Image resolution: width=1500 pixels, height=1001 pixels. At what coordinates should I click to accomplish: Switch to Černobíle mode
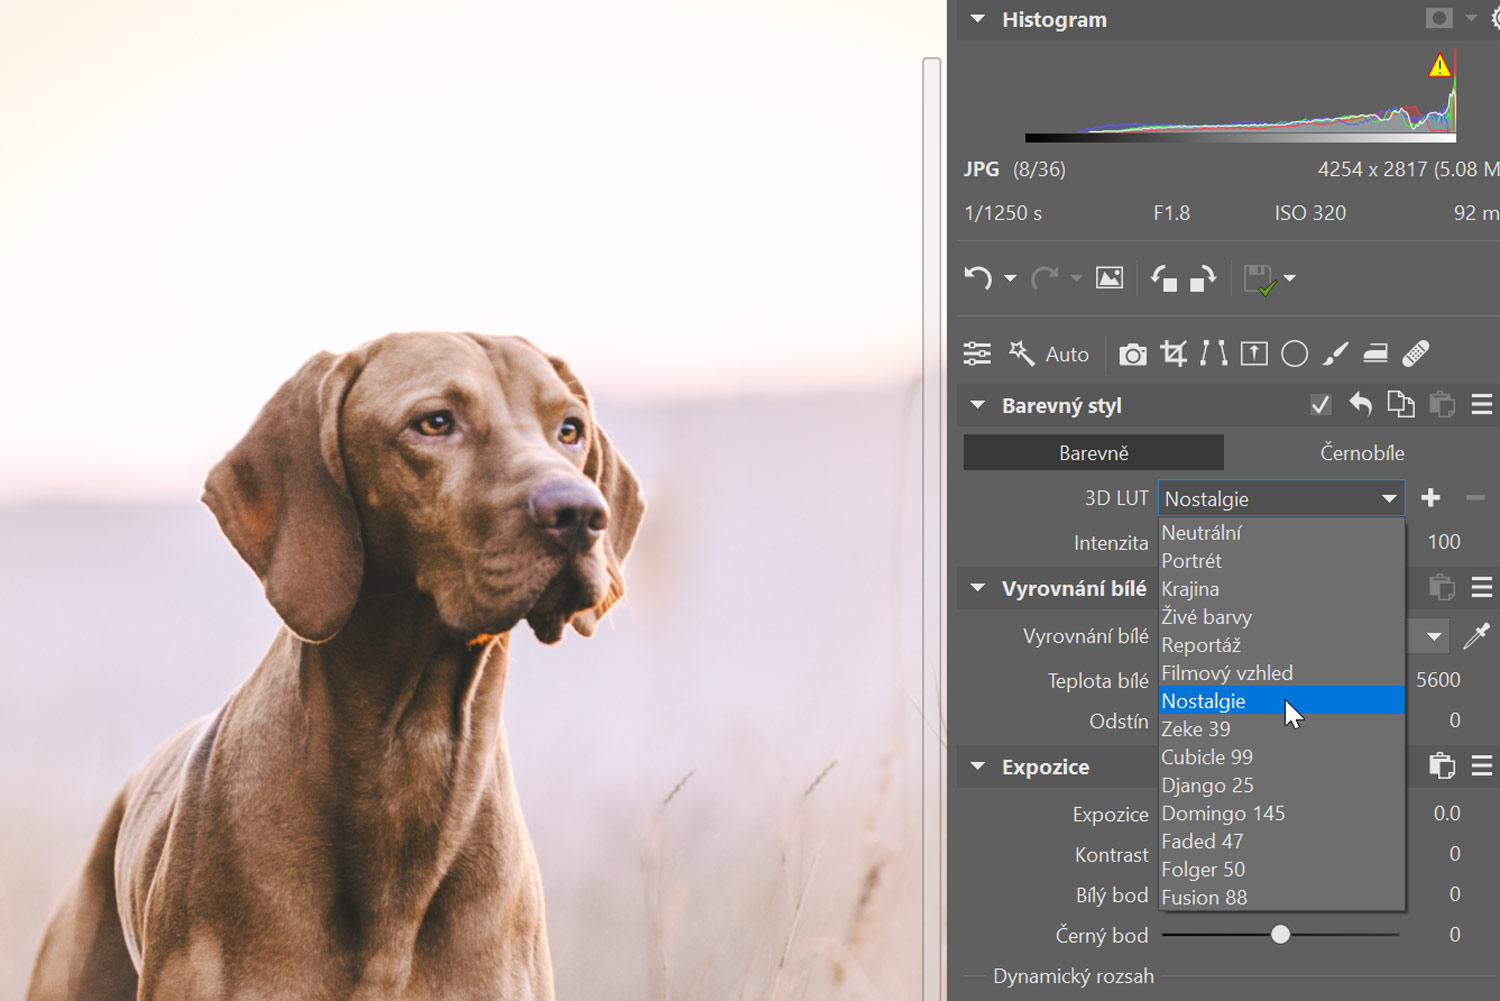1361,453
